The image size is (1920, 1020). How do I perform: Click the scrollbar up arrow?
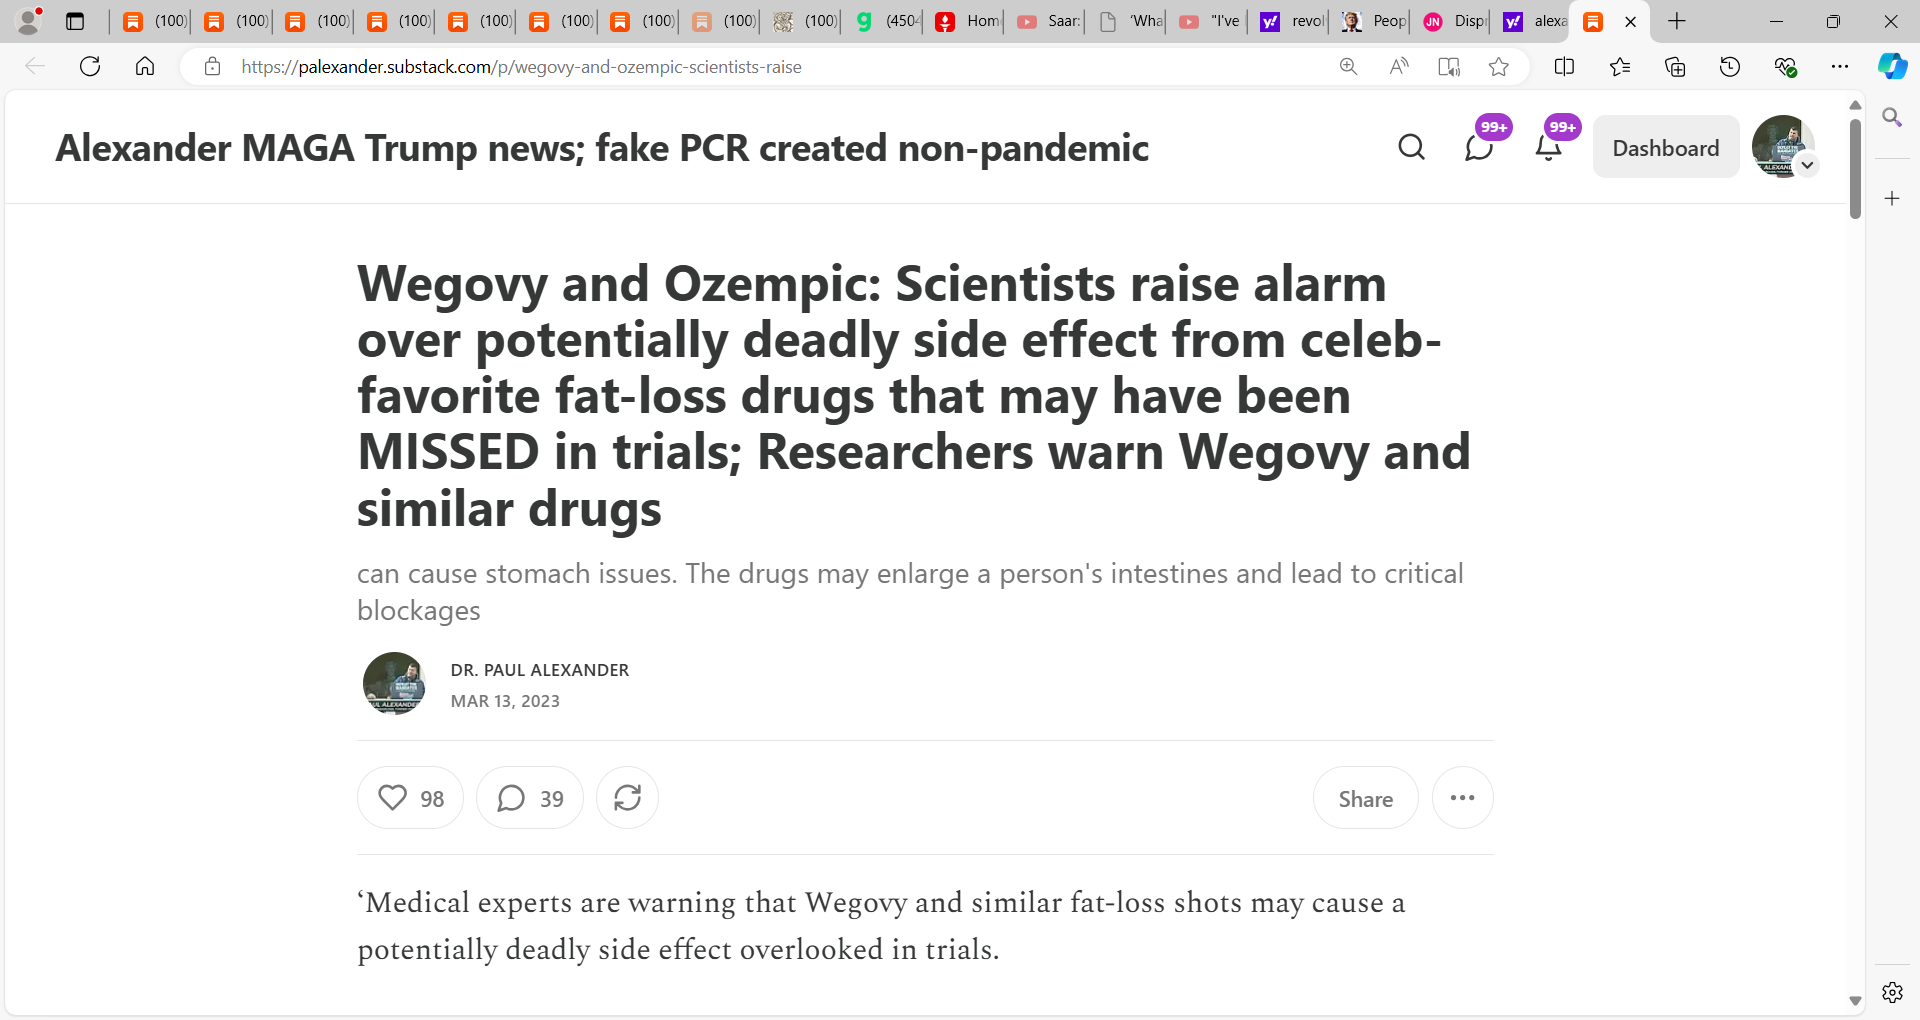1855,105
